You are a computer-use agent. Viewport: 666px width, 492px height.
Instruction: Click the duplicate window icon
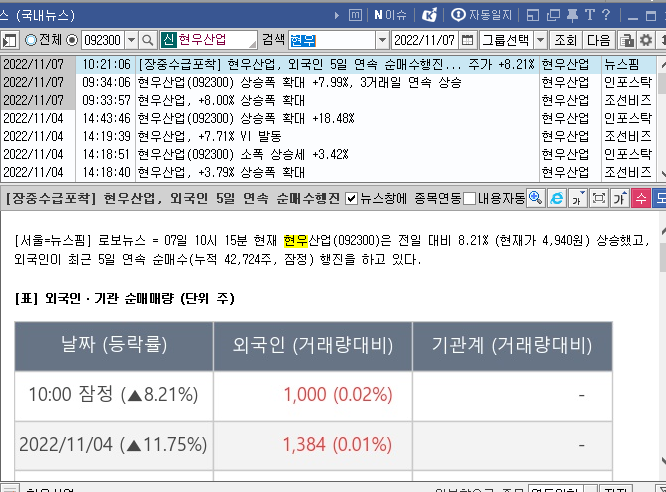(x=553, y=15)
